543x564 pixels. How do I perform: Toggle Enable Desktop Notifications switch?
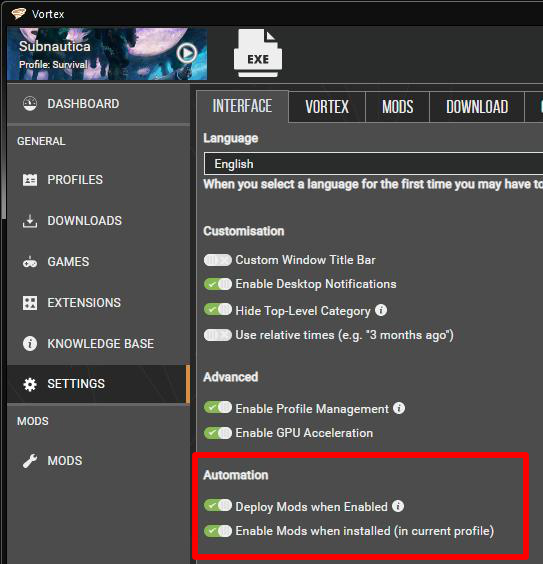(x=218, y=284)
